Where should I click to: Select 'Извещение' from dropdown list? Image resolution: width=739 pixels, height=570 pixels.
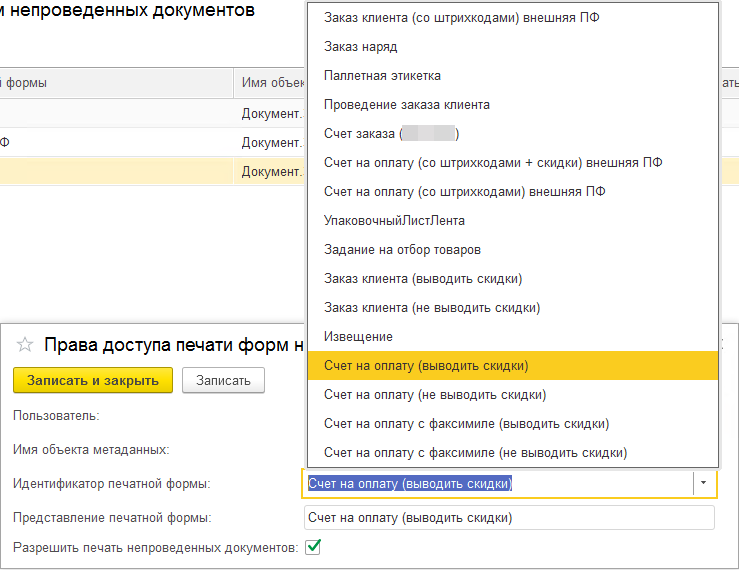tap(358, 336)
